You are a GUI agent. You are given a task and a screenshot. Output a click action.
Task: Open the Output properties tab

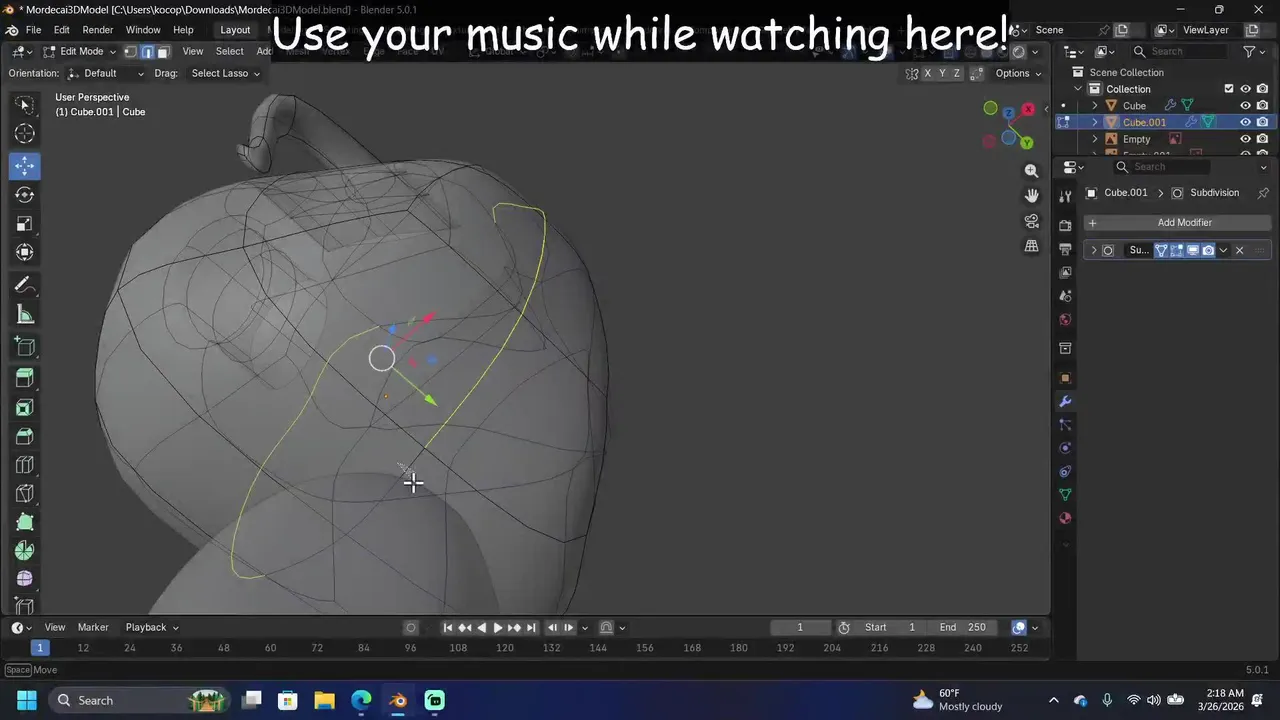pos(1065,249)
